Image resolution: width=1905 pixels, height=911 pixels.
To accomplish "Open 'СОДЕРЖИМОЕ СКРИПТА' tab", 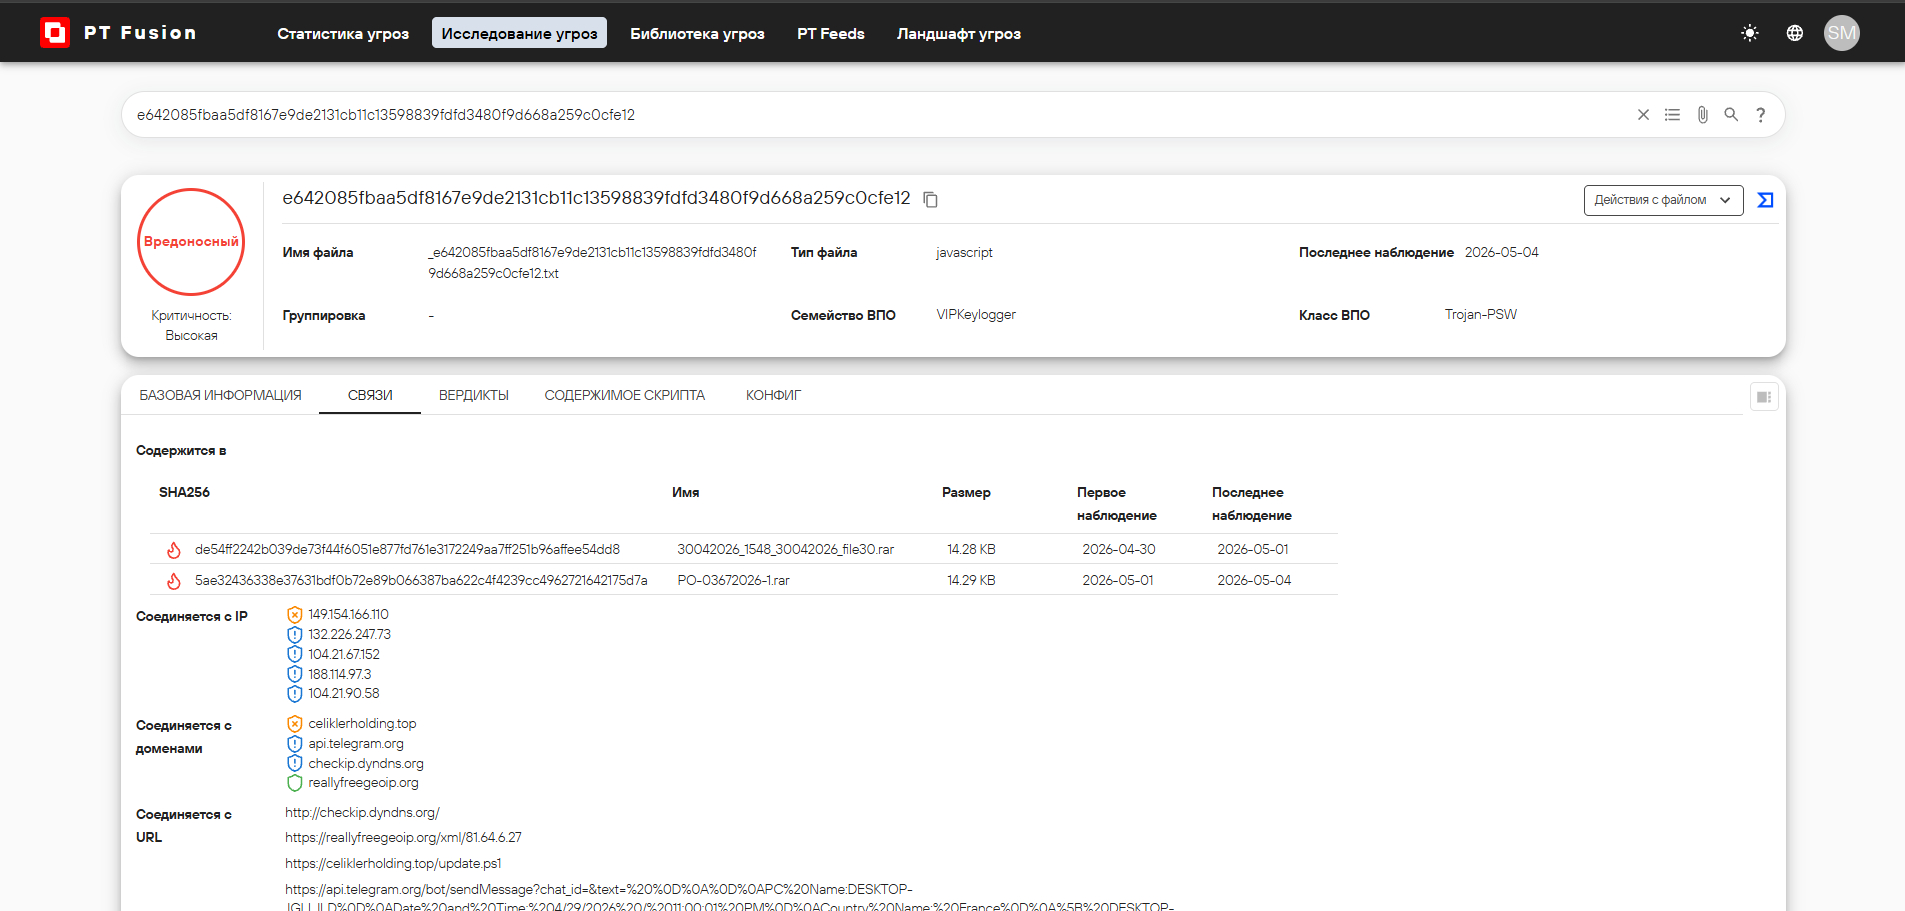I will [x=625, y=396].
